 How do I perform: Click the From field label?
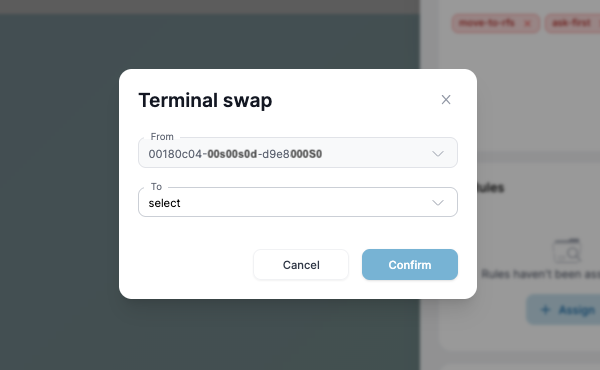[162, 137]
